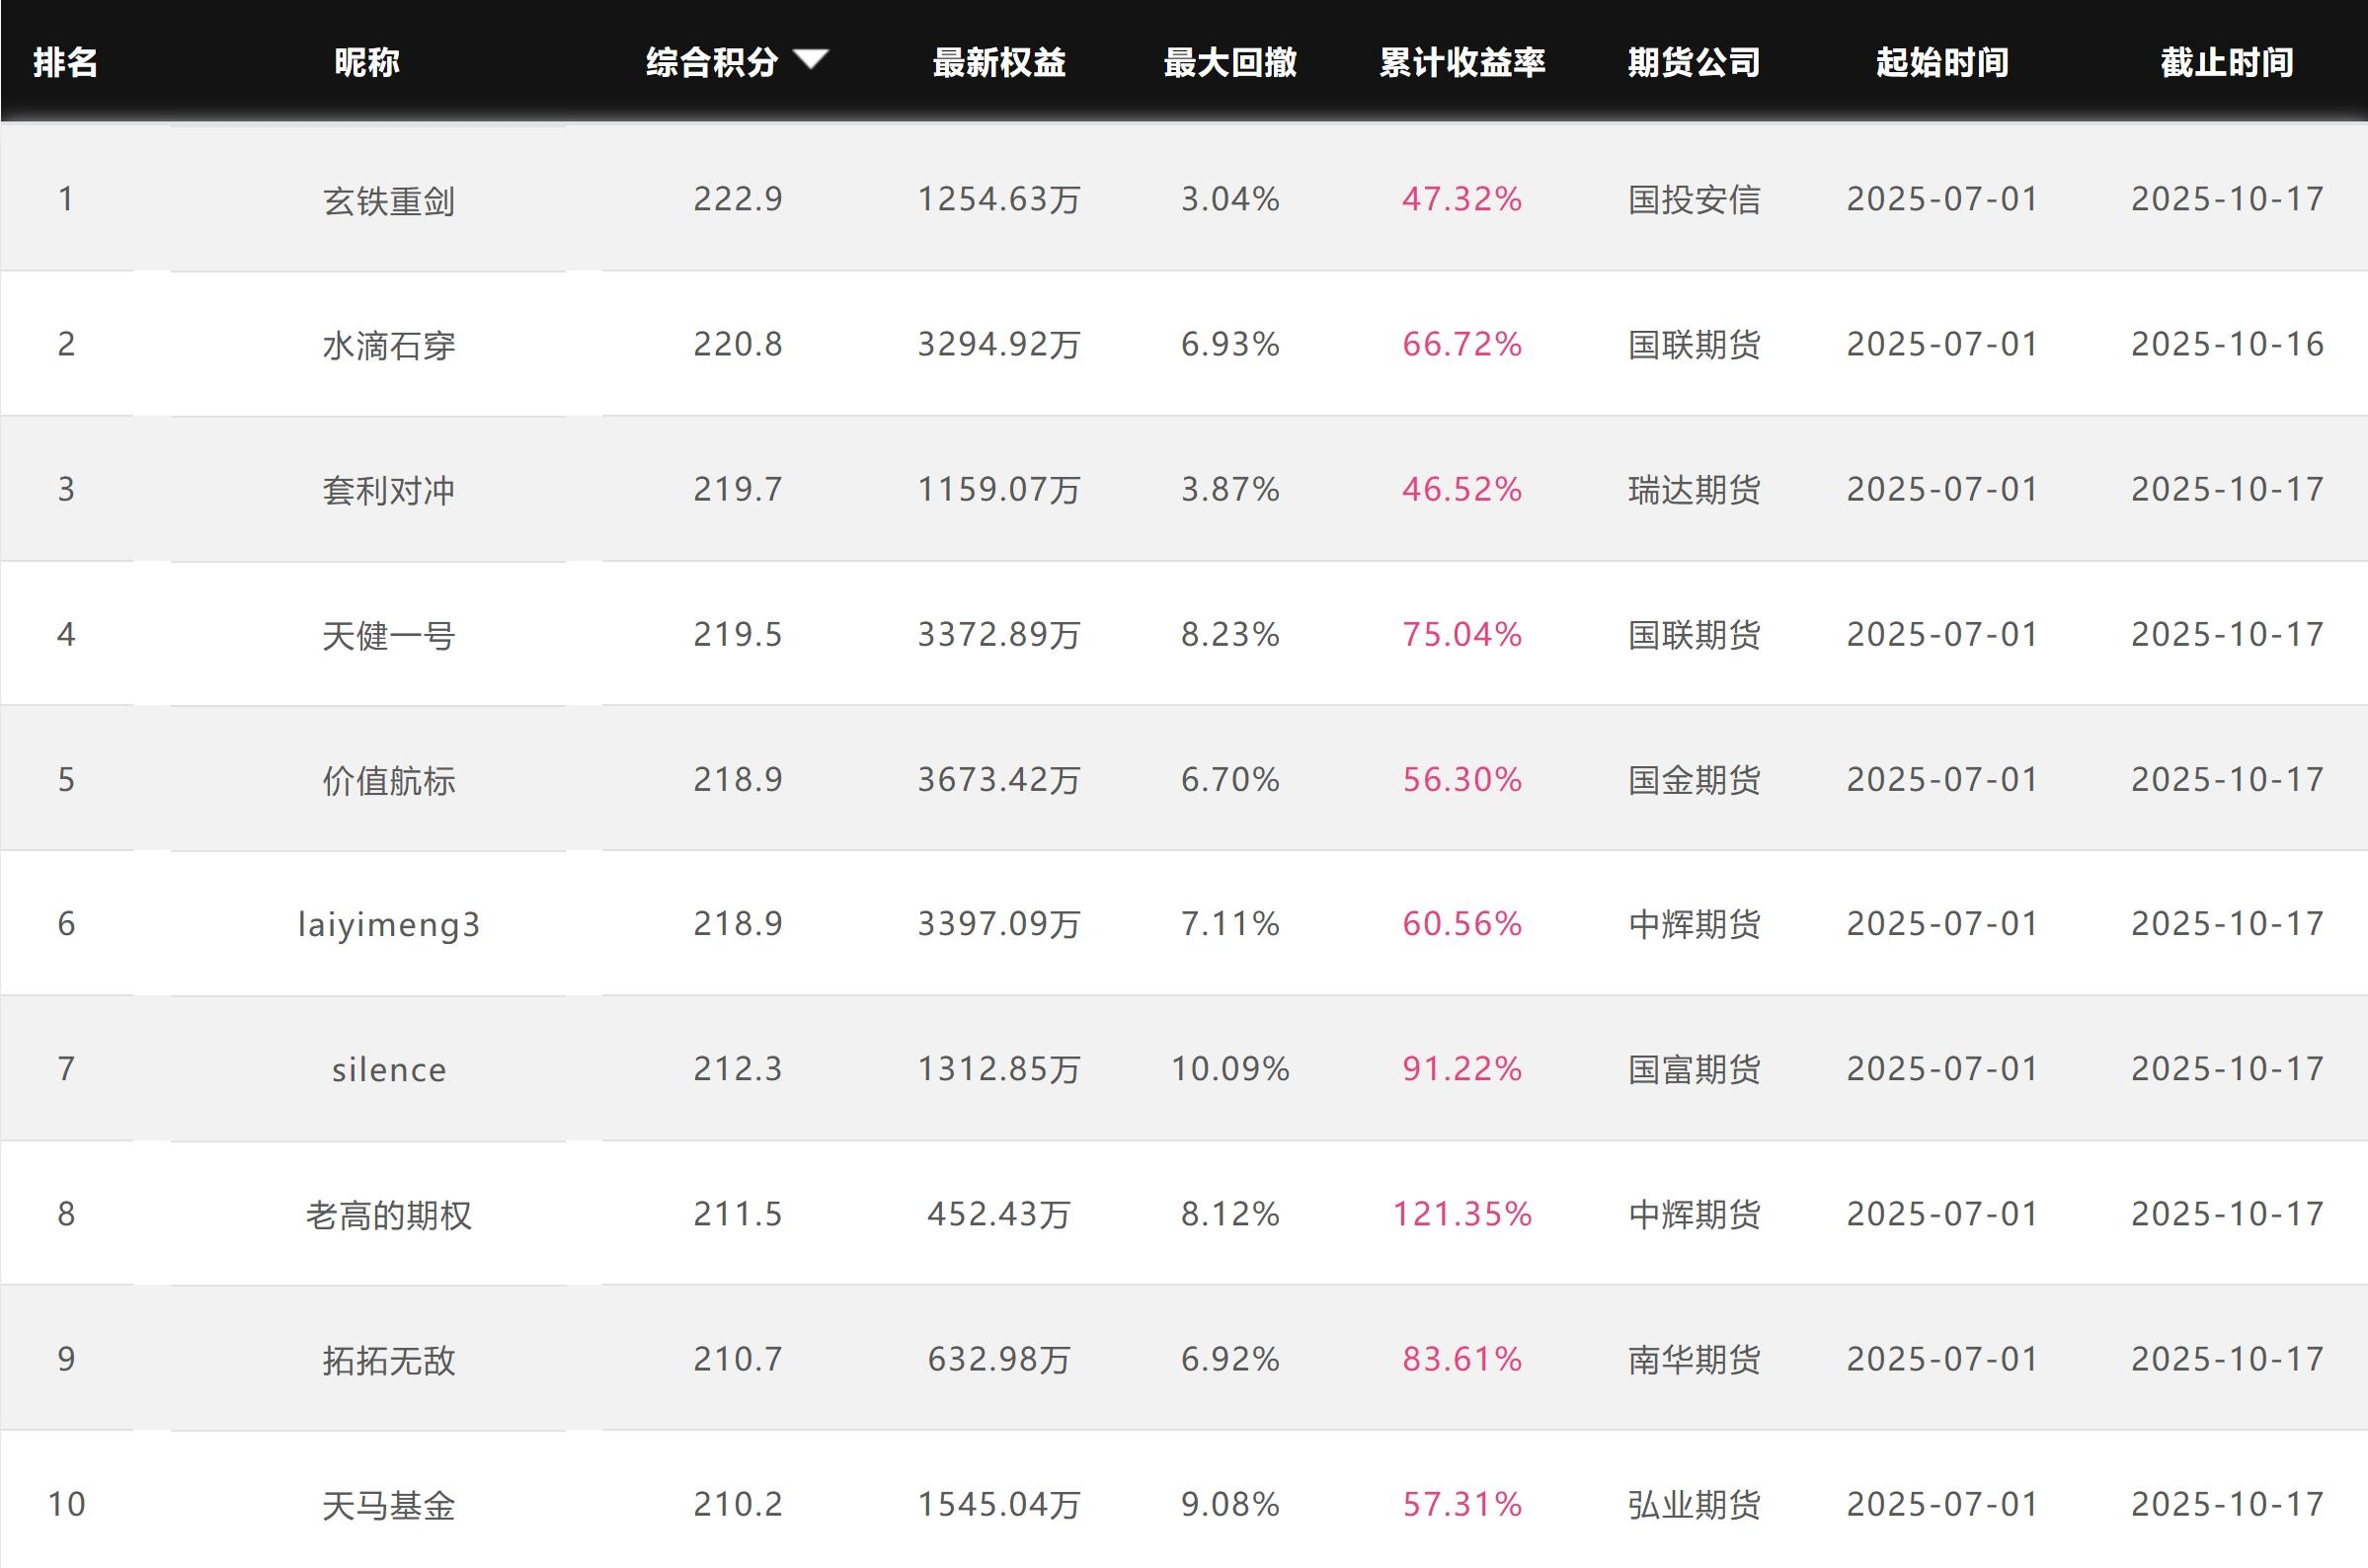Click the nickname 价值航标
Image resolution: width=2368 pixels, height=1568 pixels.
[389, 780]
